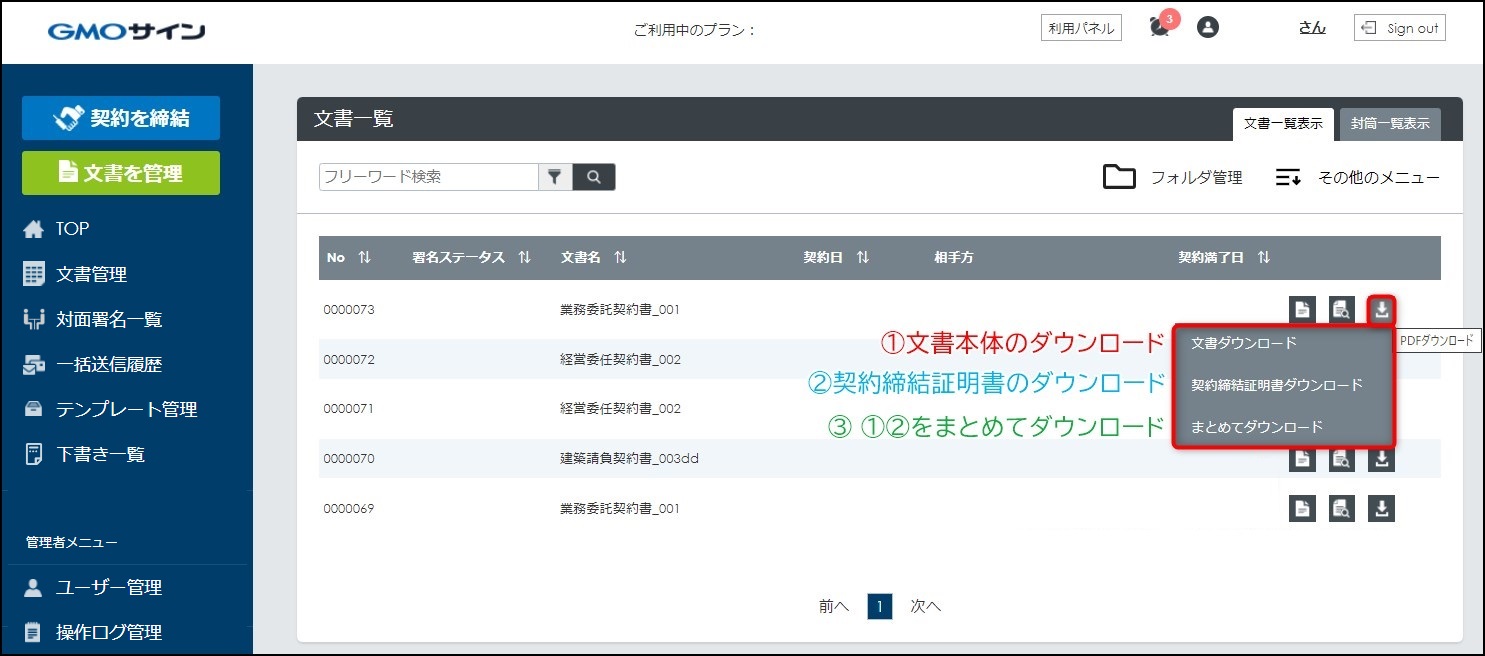Sort the list by No column
Screen dimensions: 1485x656
click(x=364, y=258)
